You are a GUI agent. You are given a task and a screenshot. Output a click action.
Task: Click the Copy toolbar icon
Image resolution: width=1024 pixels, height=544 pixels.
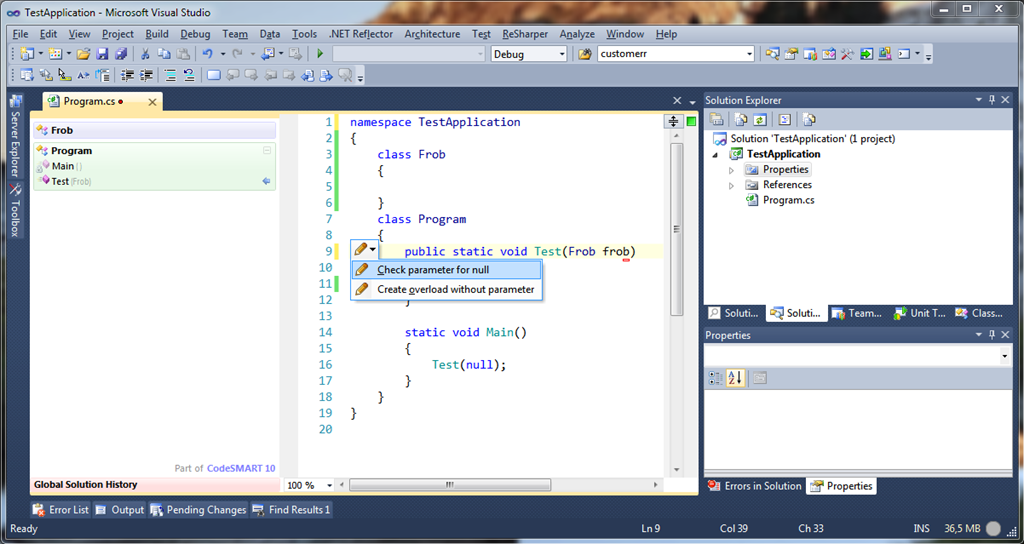click(x=164, y=54)
